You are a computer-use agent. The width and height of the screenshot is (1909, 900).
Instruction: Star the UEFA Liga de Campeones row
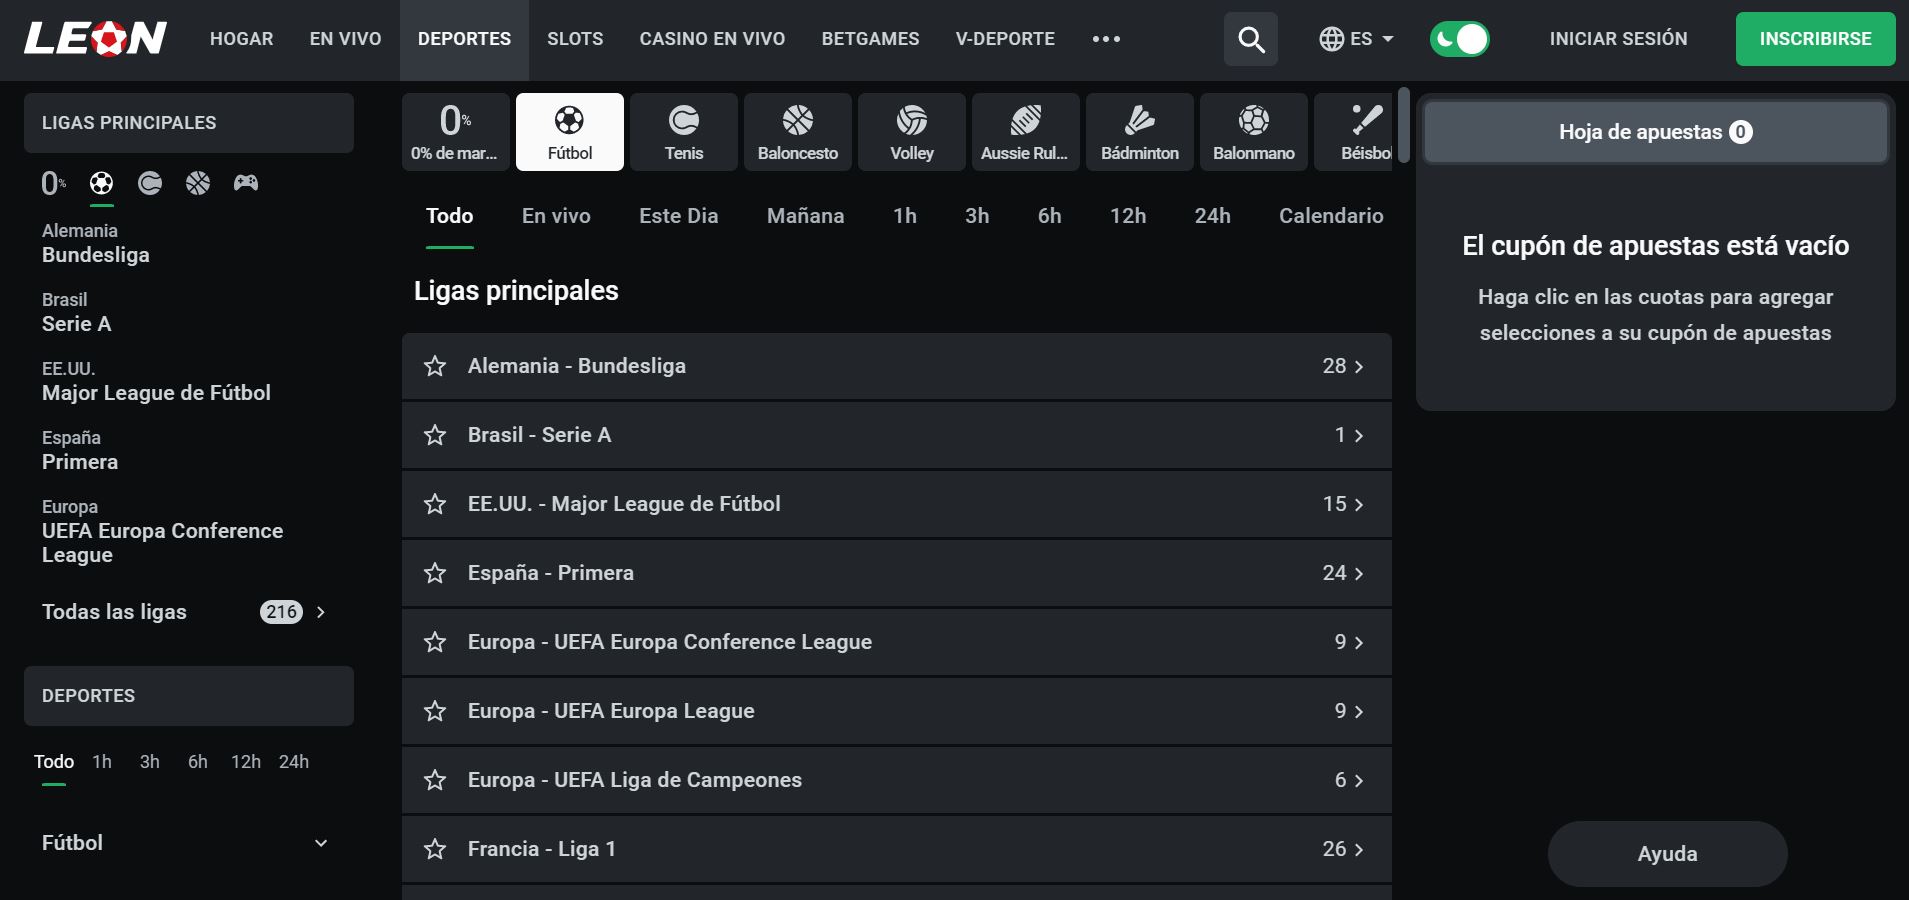[435, 780]
